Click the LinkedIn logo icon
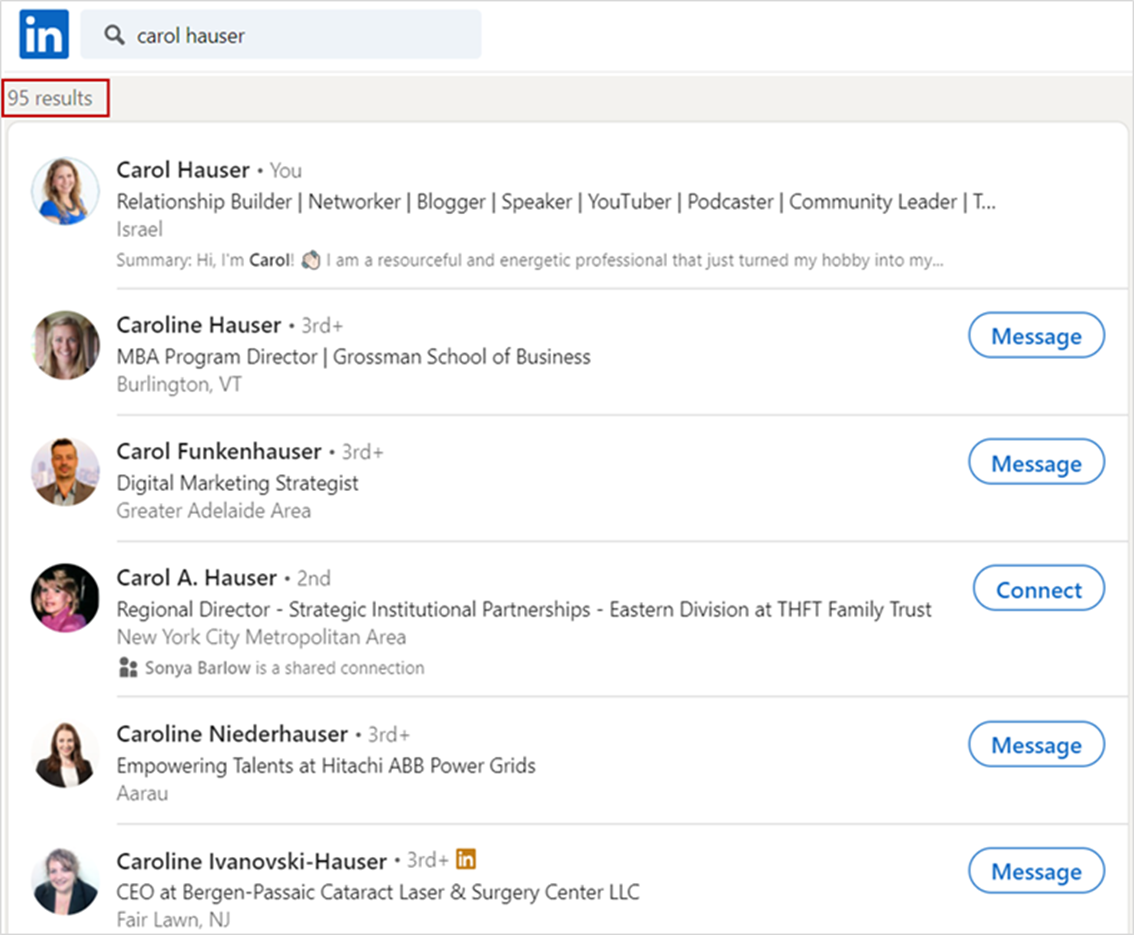Screen dimensions: 1134x935 pos(44,34)
